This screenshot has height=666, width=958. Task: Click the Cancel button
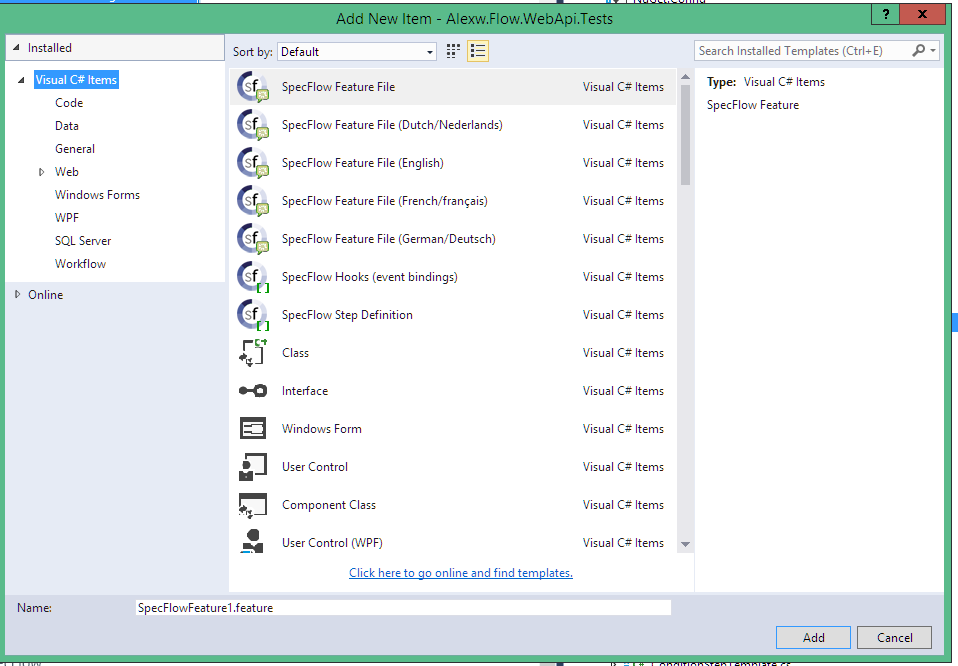(x=894, y=637)
